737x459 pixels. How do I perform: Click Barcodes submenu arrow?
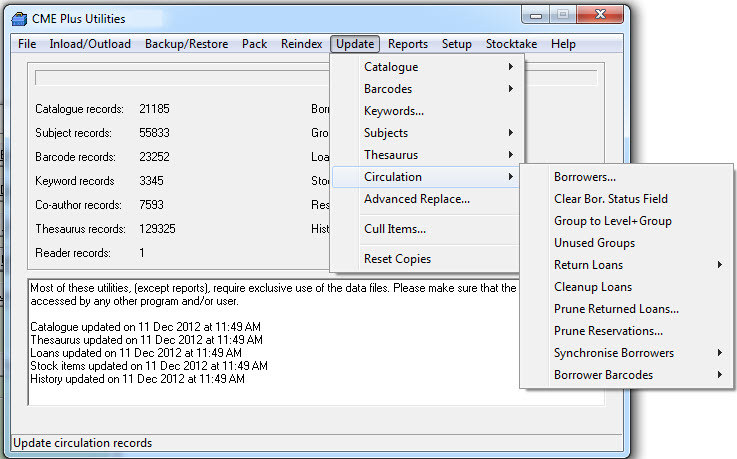[x=510, y=89]
